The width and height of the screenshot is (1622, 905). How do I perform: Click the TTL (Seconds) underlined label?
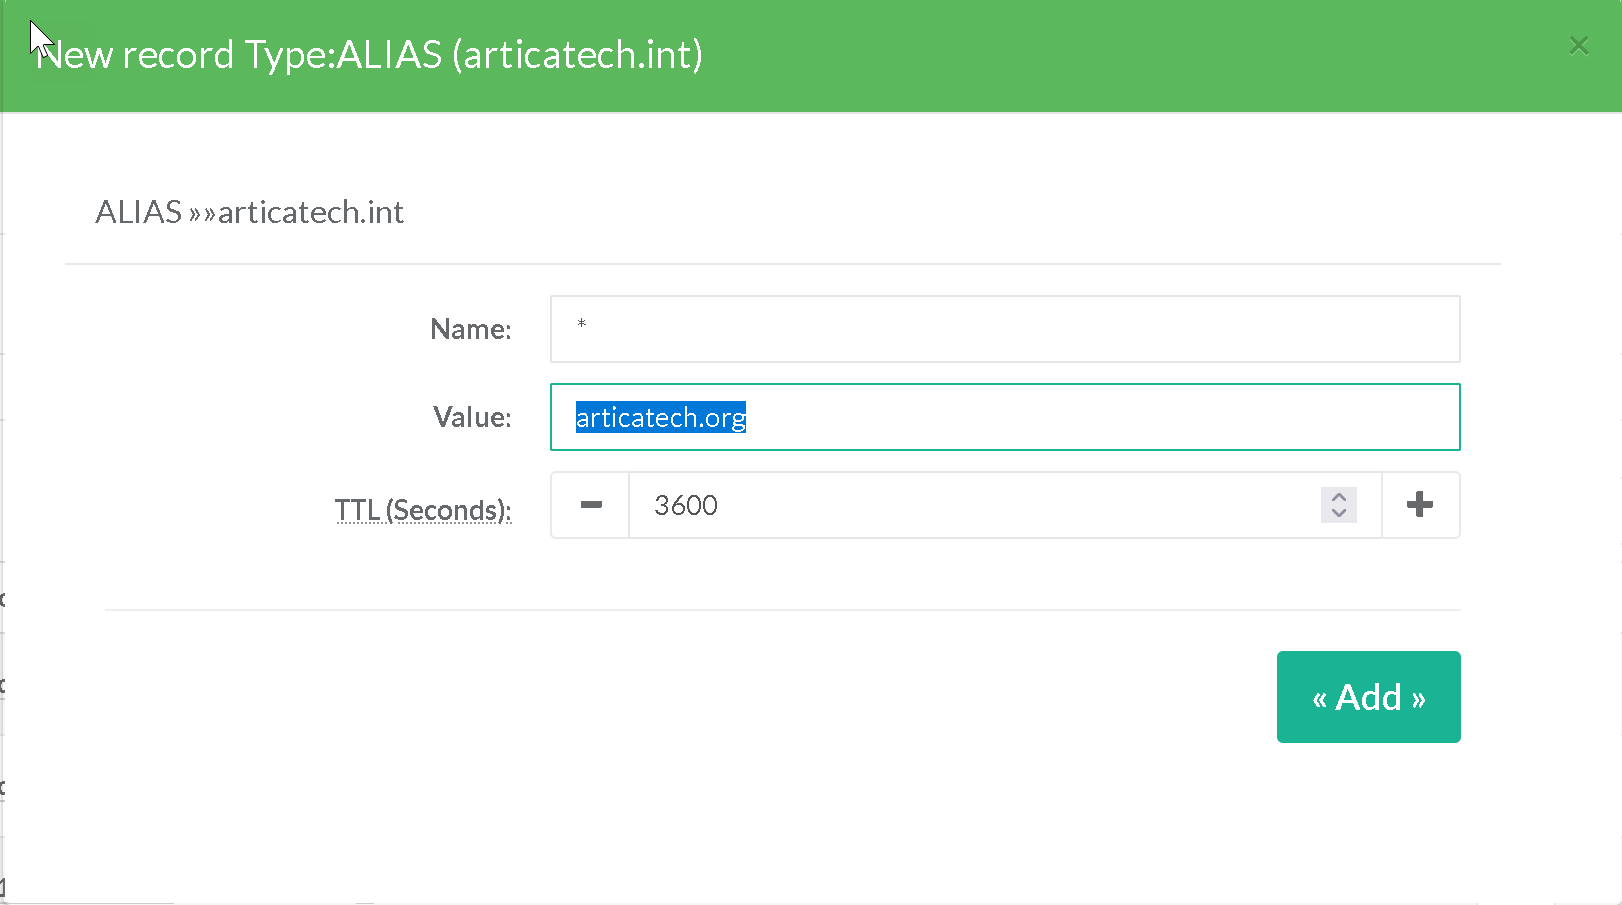[423, 510]
